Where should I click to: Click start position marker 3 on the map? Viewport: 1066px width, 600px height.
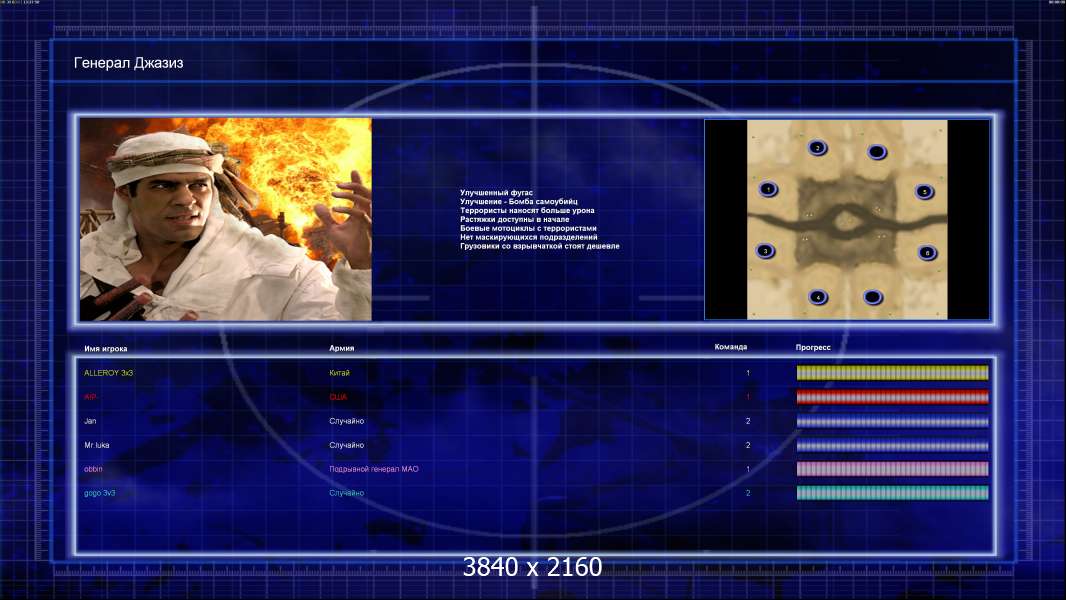[x=766, y=251]
